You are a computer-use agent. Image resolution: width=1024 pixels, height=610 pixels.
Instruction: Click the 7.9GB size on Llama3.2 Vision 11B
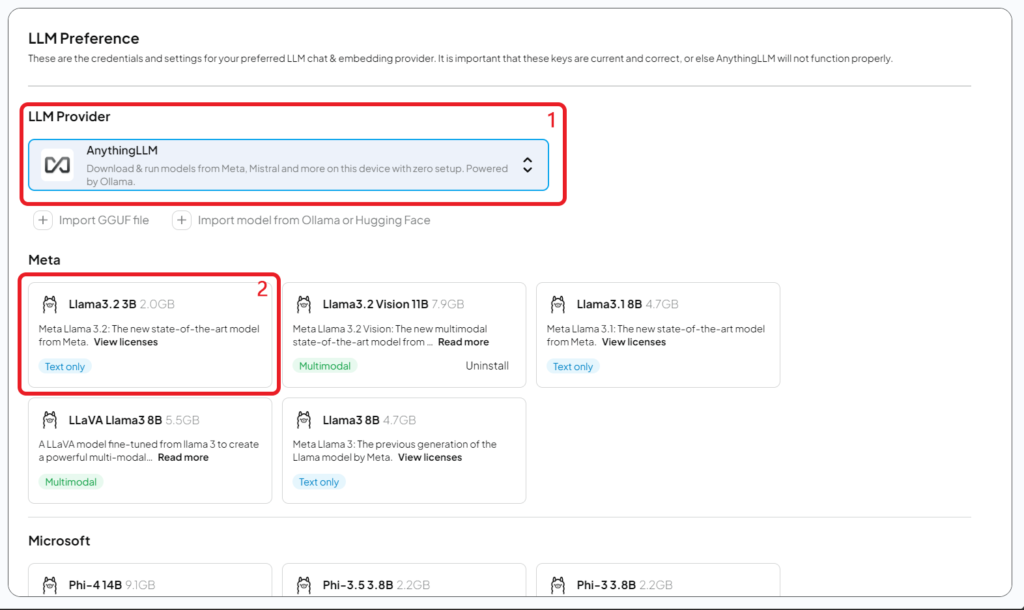coord(447,304)
